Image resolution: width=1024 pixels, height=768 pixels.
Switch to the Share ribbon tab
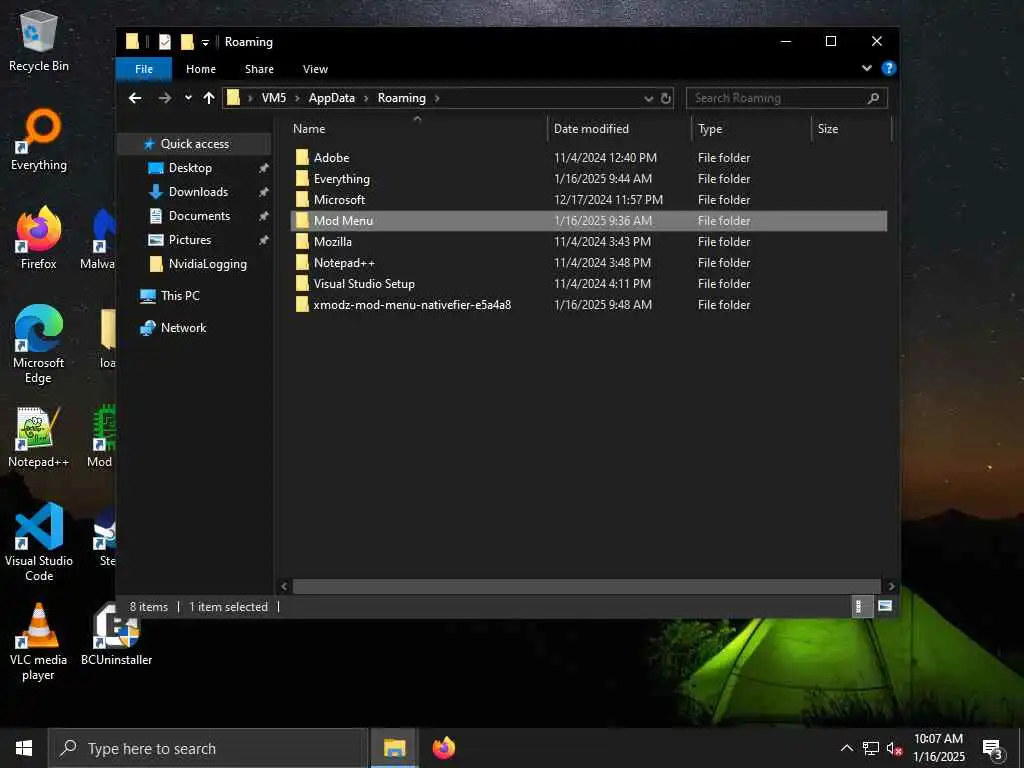point(259,69)
